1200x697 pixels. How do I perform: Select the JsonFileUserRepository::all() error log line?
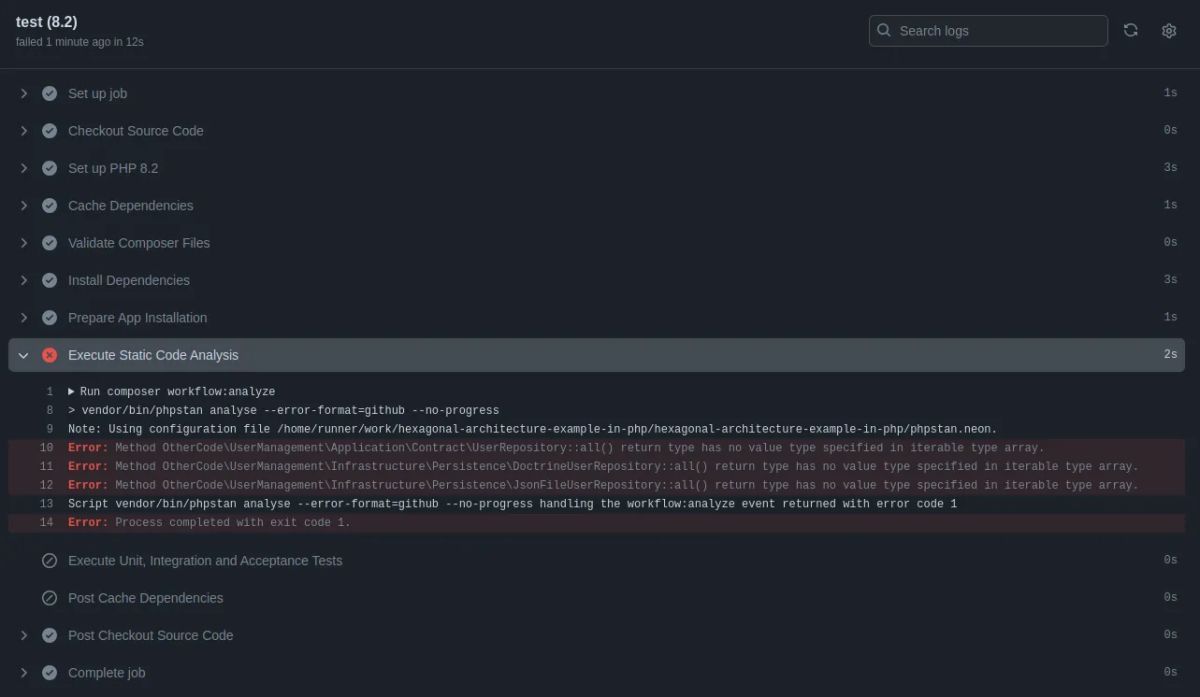click(603, 485)
